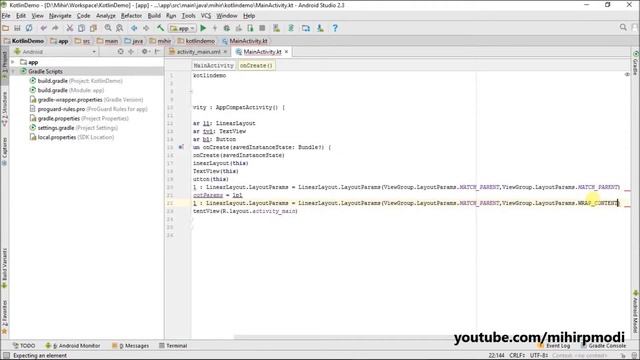Click the Replace magnifier icon
640x360 pixels.
pyautogui.click(x=120, y=28)
